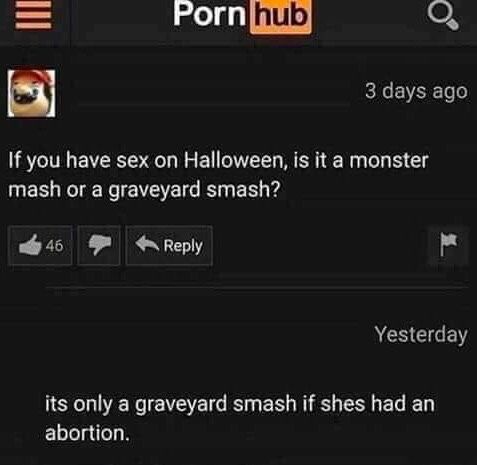
Task: Click the 46 likes count
Action: click(54, 246)
